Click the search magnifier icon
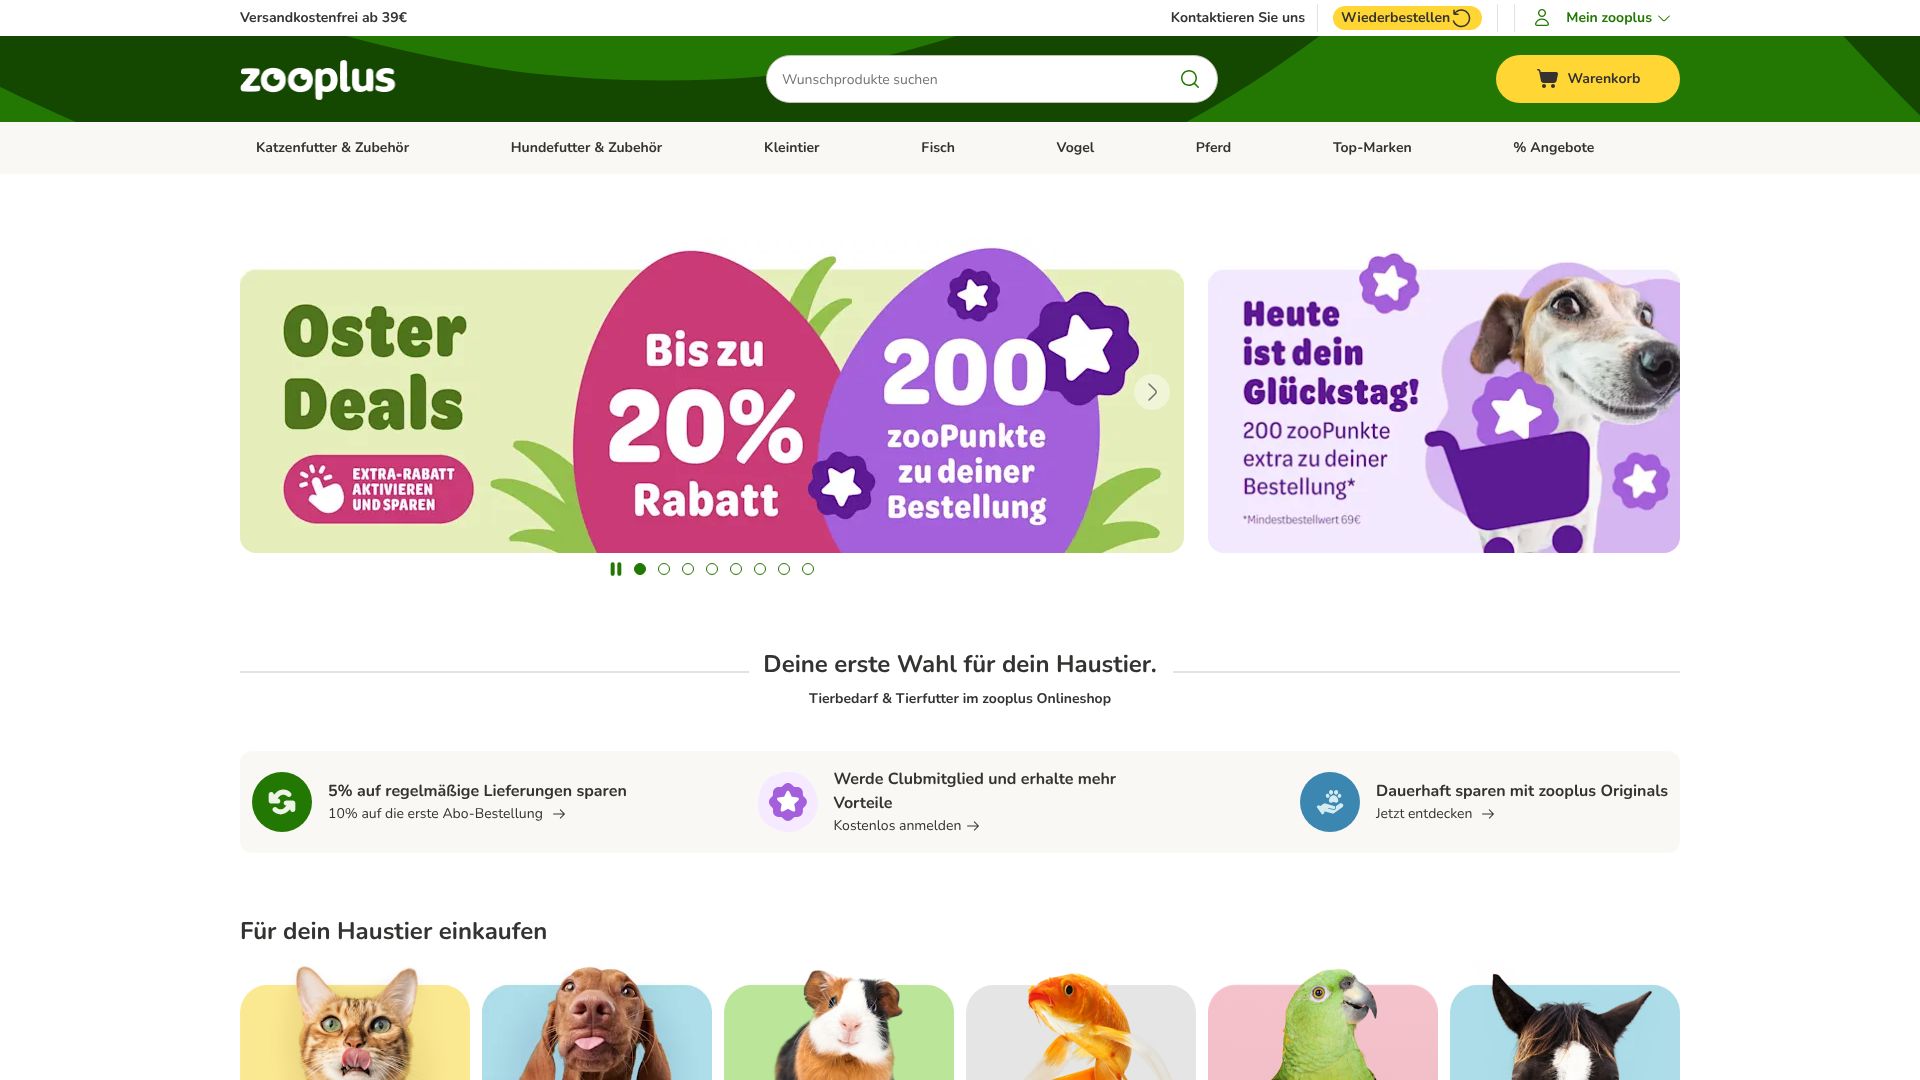1920x1080 pixels. coord(1189,79)
